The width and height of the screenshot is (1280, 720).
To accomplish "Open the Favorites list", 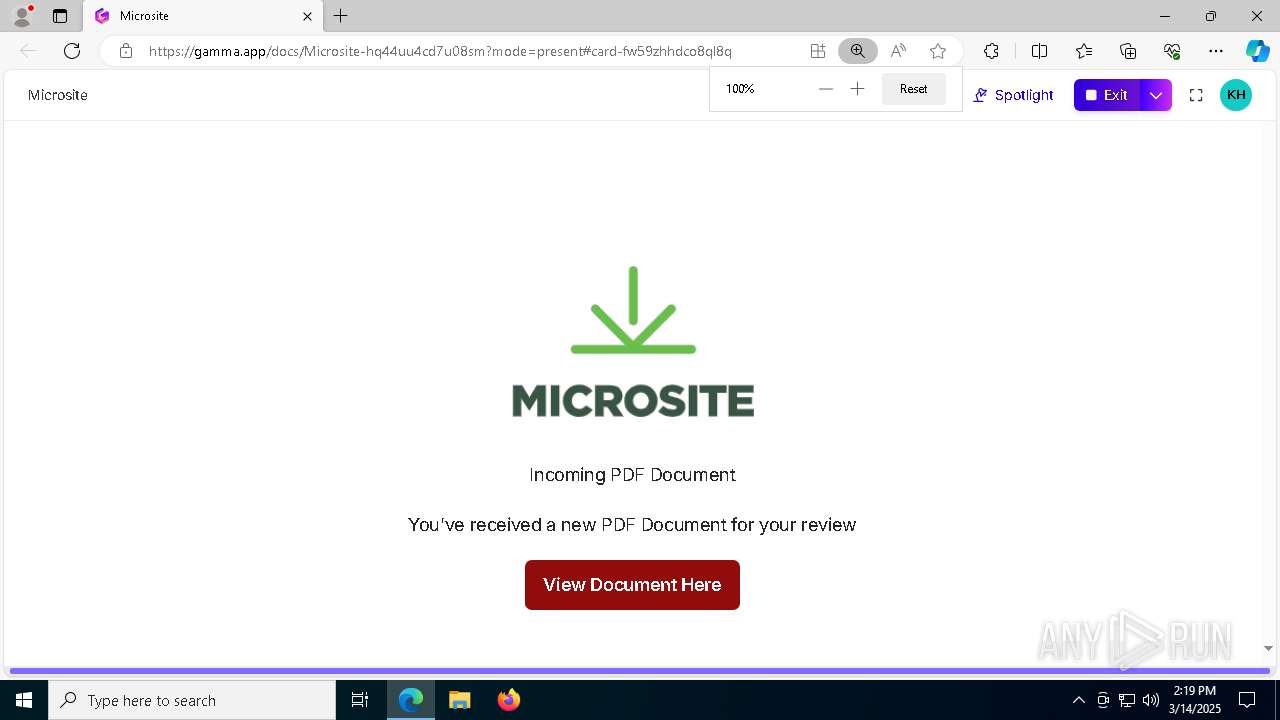I will (1084, 51).
